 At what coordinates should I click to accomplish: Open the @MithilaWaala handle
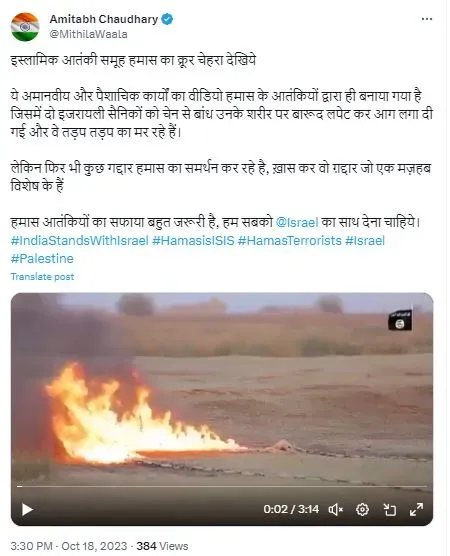click(88, 34)
